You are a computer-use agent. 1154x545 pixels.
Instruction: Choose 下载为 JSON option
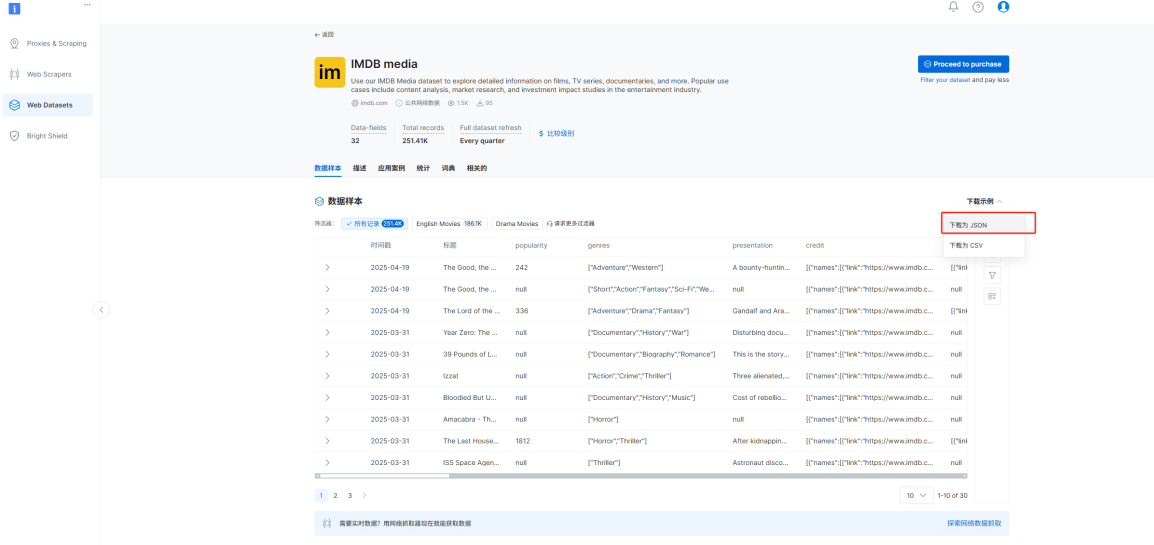coord(983,224)
